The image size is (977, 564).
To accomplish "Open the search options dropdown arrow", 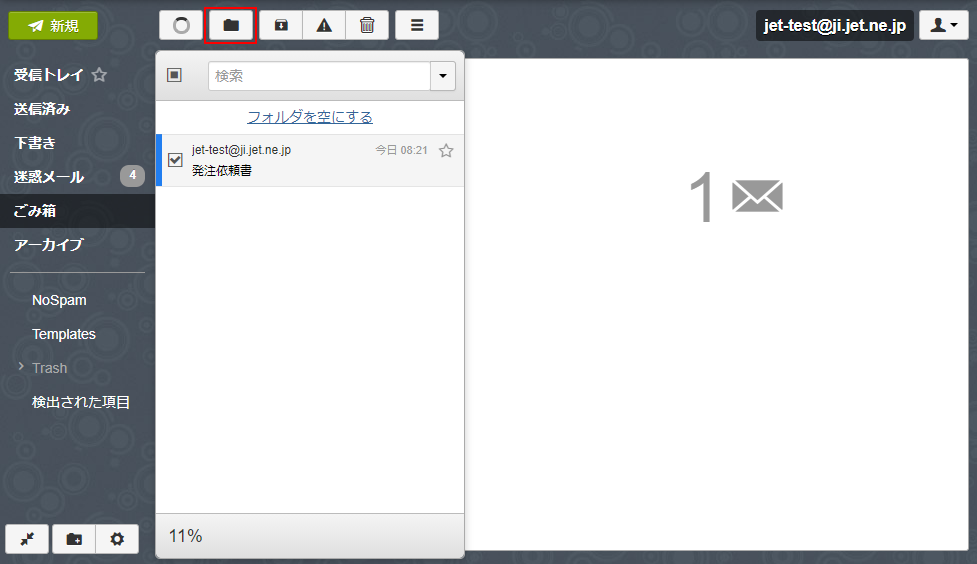I will pos(442,76).
